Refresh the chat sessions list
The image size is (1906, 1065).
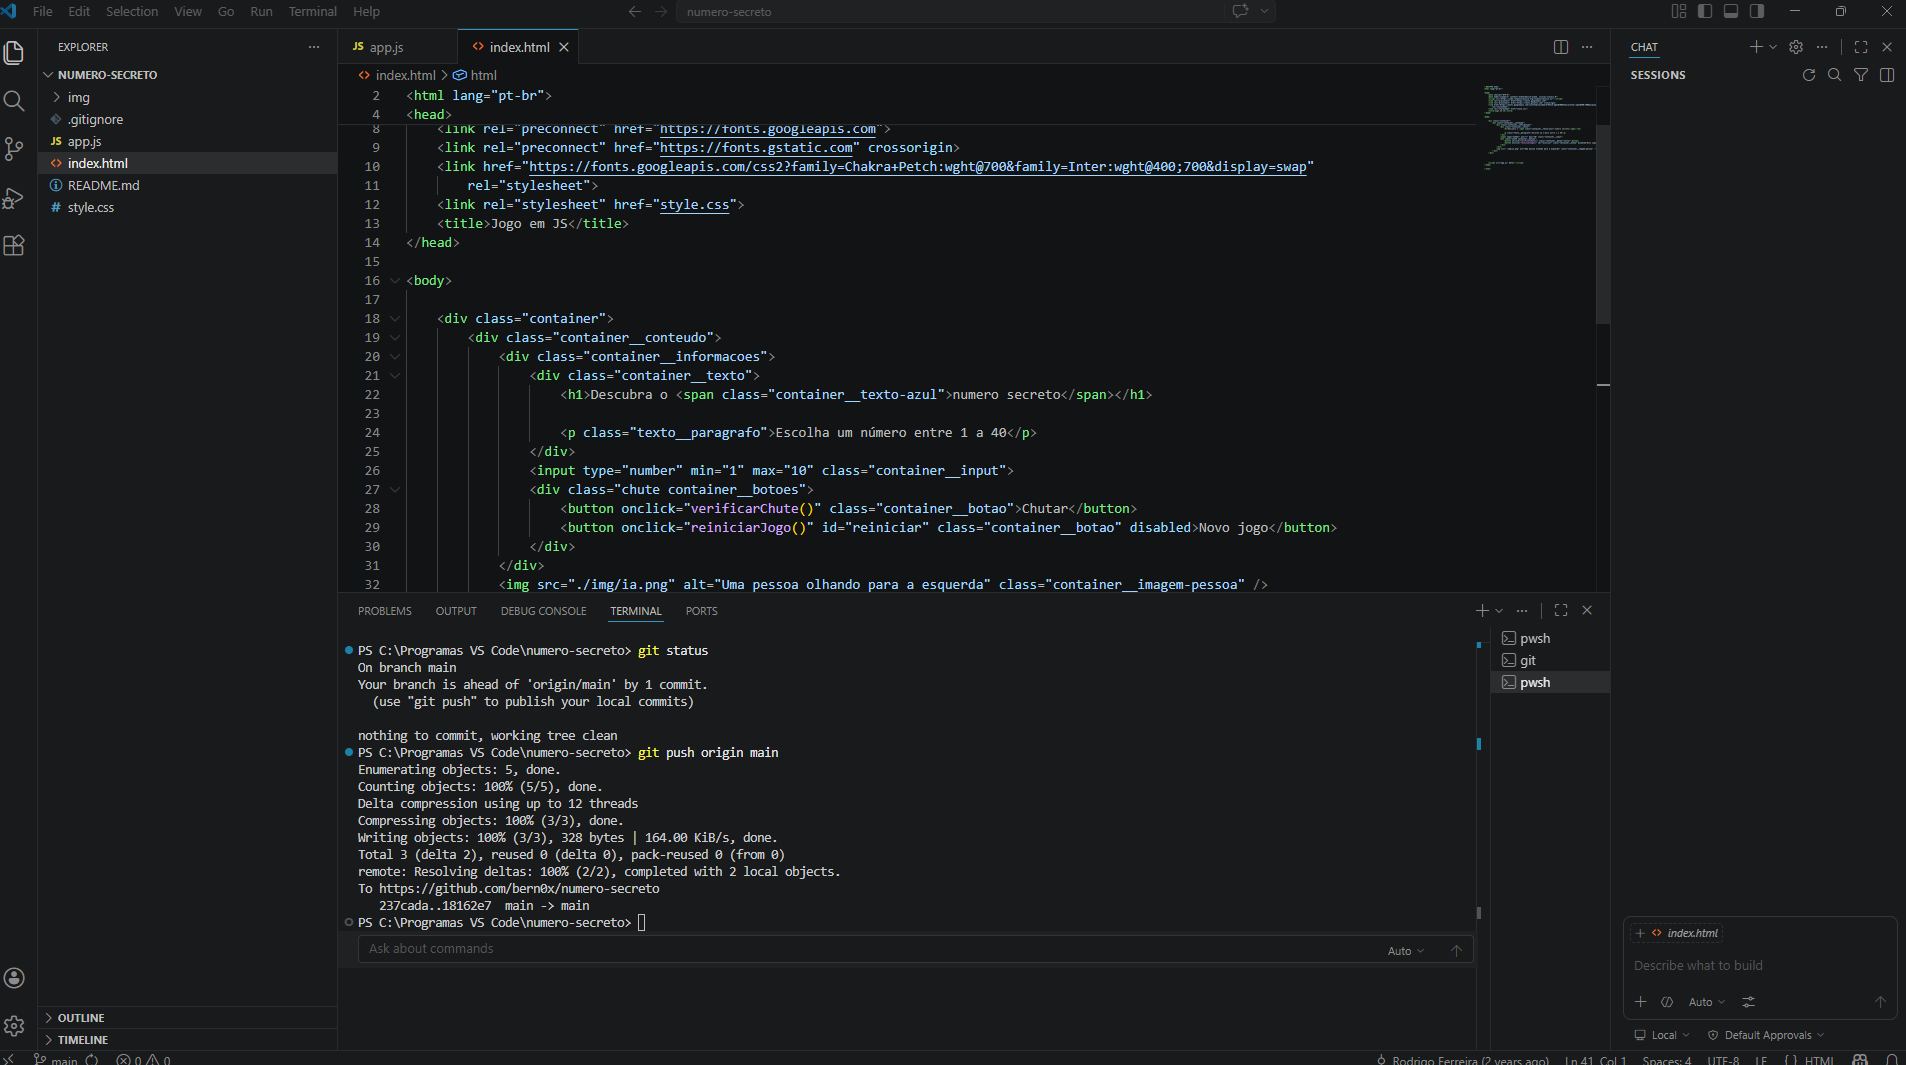tap(1808, 75)
